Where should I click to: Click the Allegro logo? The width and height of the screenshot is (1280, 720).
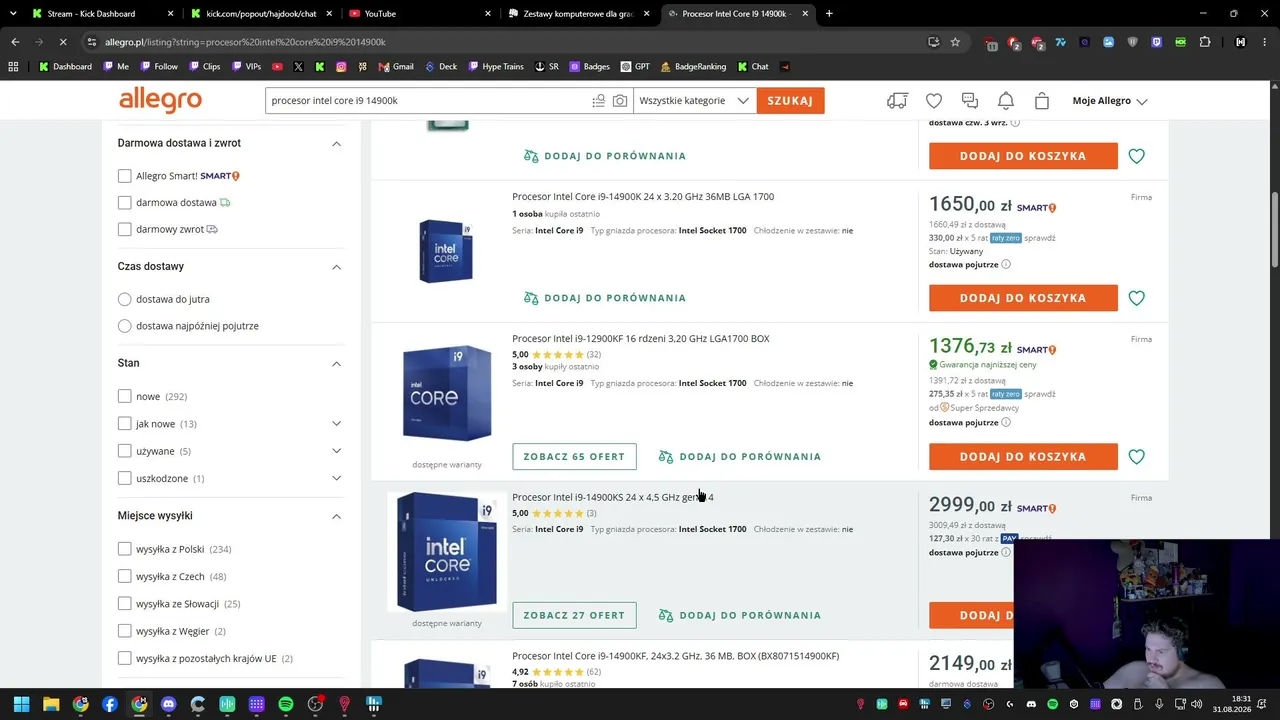pos(160,100)
